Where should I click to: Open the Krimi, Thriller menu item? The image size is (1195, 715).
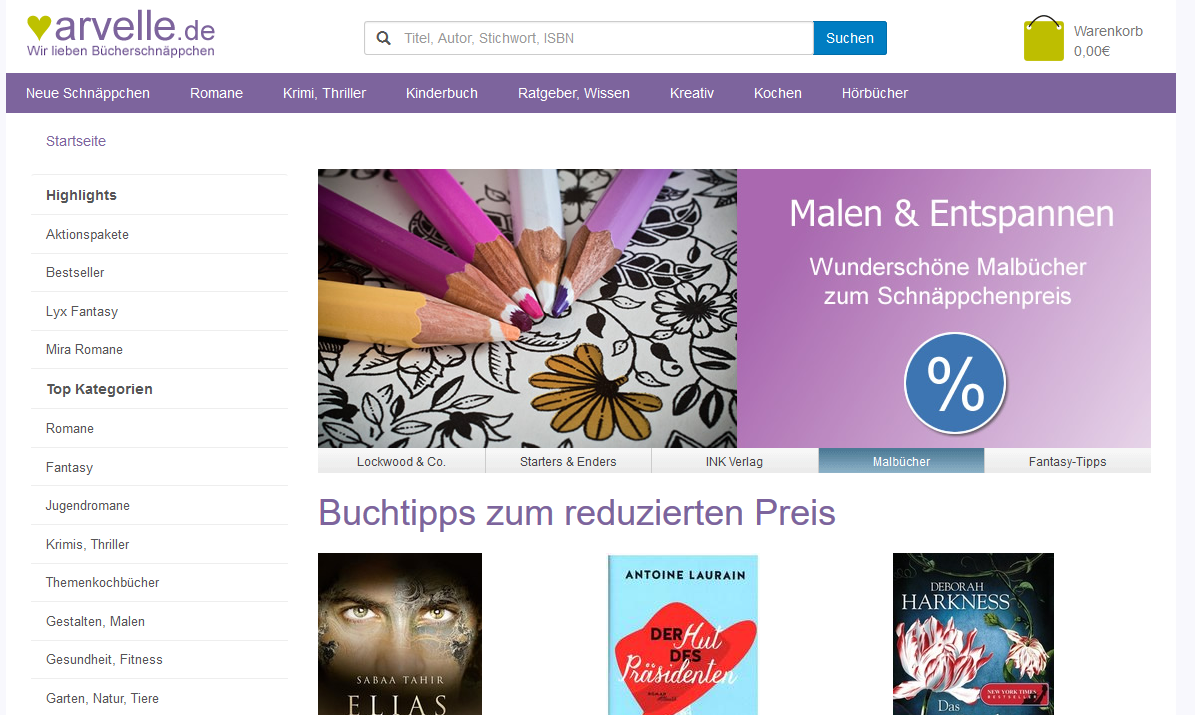[324, 93]
